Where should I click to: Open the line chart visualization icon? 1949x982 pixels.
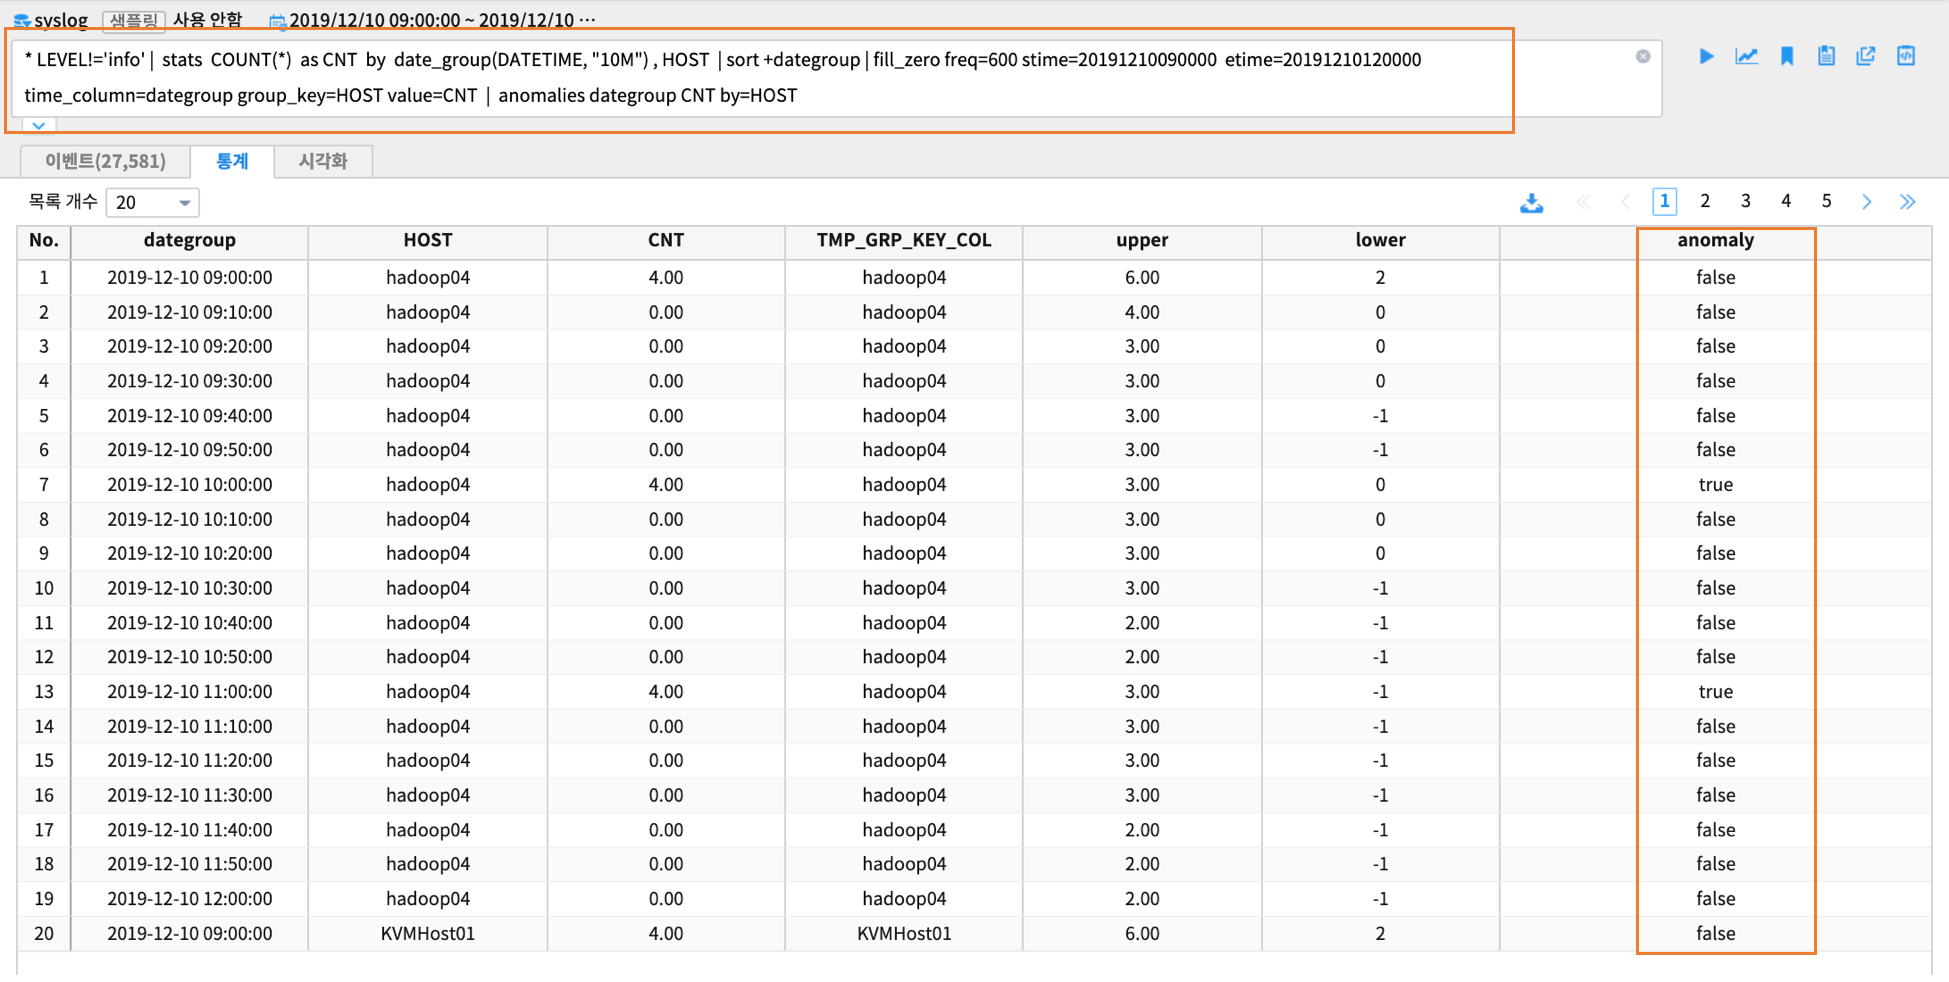pos(1747,56)
